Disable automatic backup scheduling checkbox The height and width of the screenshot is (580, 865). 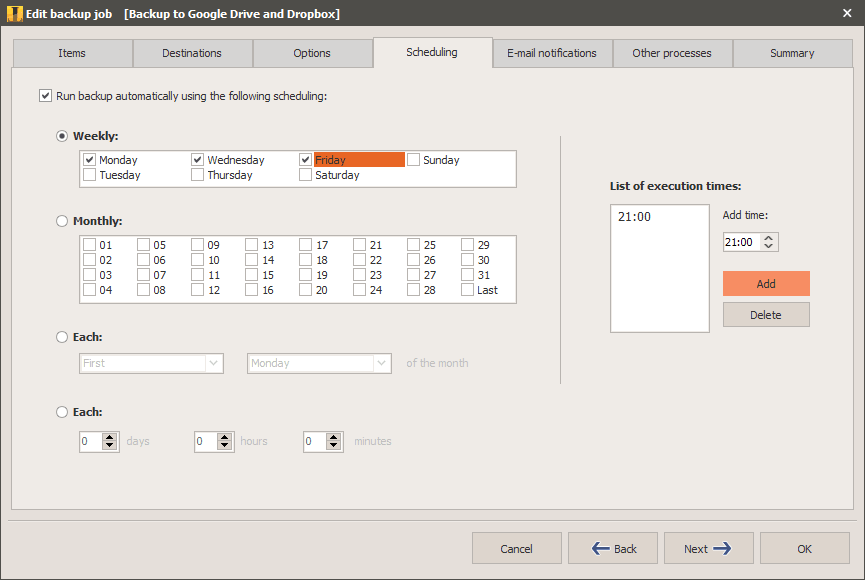pos(45,96)
